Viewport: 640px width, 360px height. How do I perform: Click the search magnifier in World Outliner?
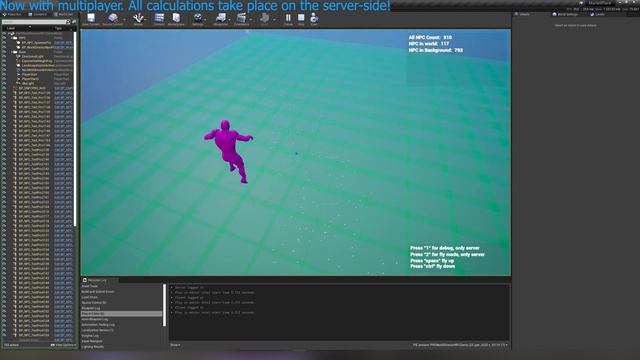pos(68,22)
